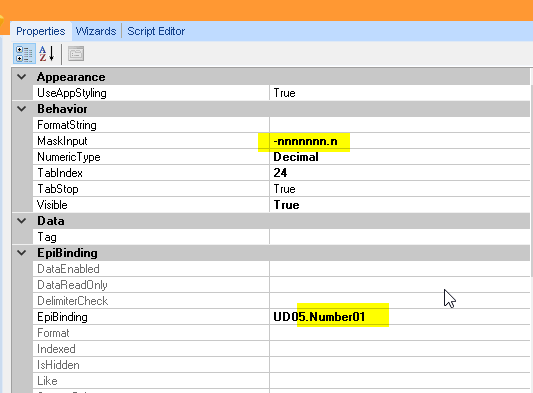Screen dimensions: 533x393
Task: Open the Properties tab
Action: (x=40, y=31)
